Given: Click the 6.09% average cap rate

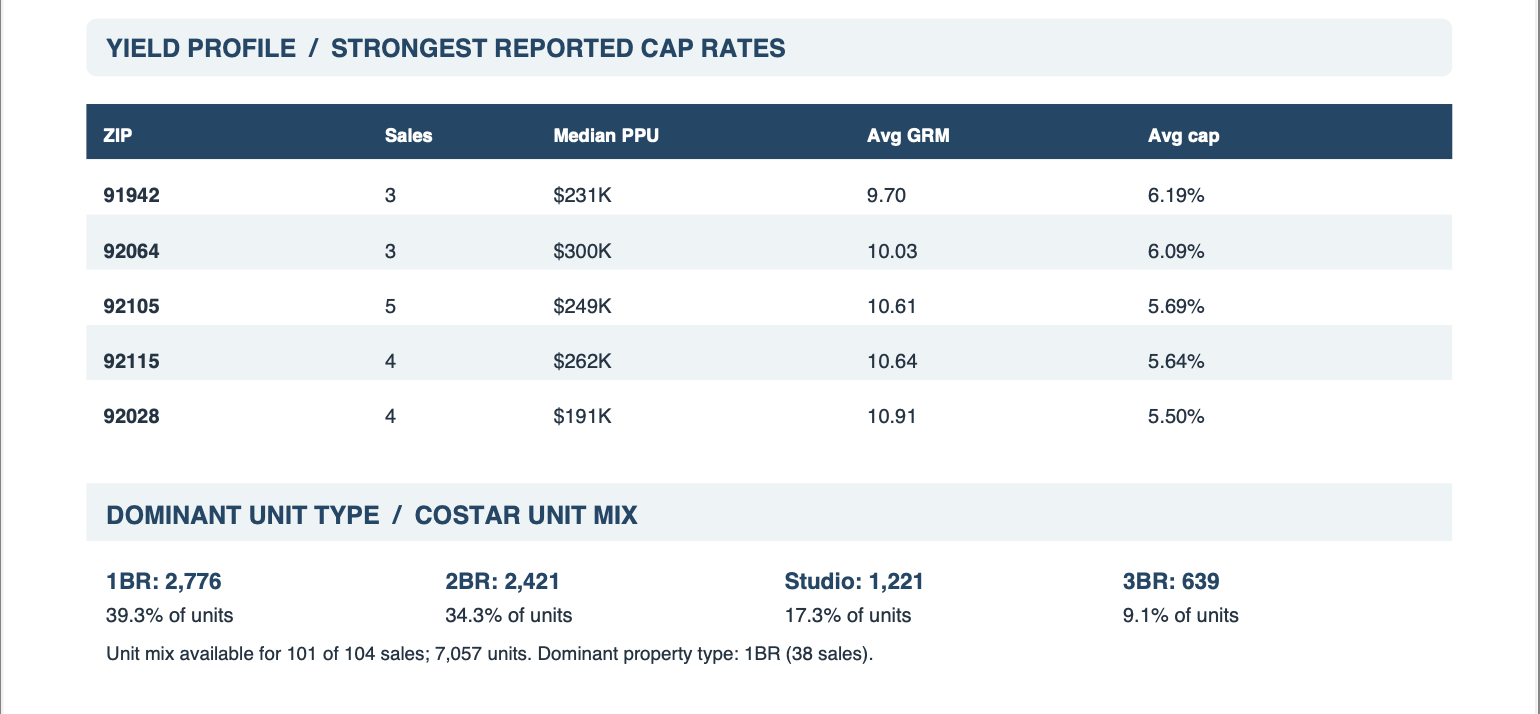Looking at the screenshot, I should [x=1176, y=252].
